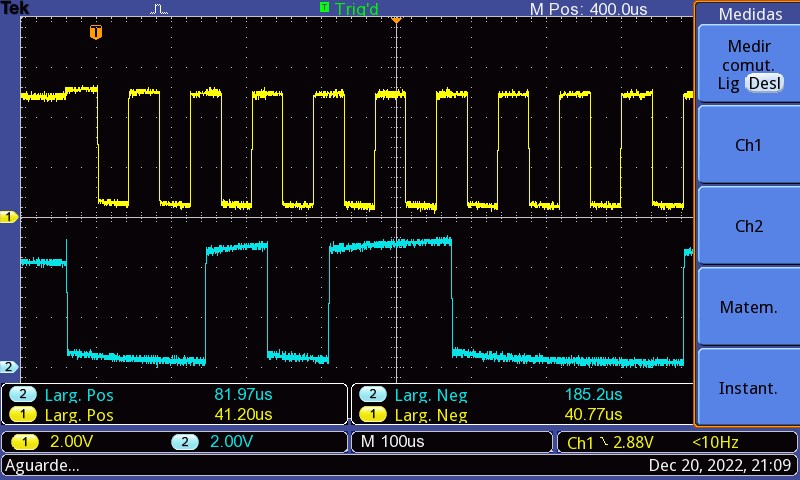Click the channel 2 scale badge at 2.00V

click(185, 442)
